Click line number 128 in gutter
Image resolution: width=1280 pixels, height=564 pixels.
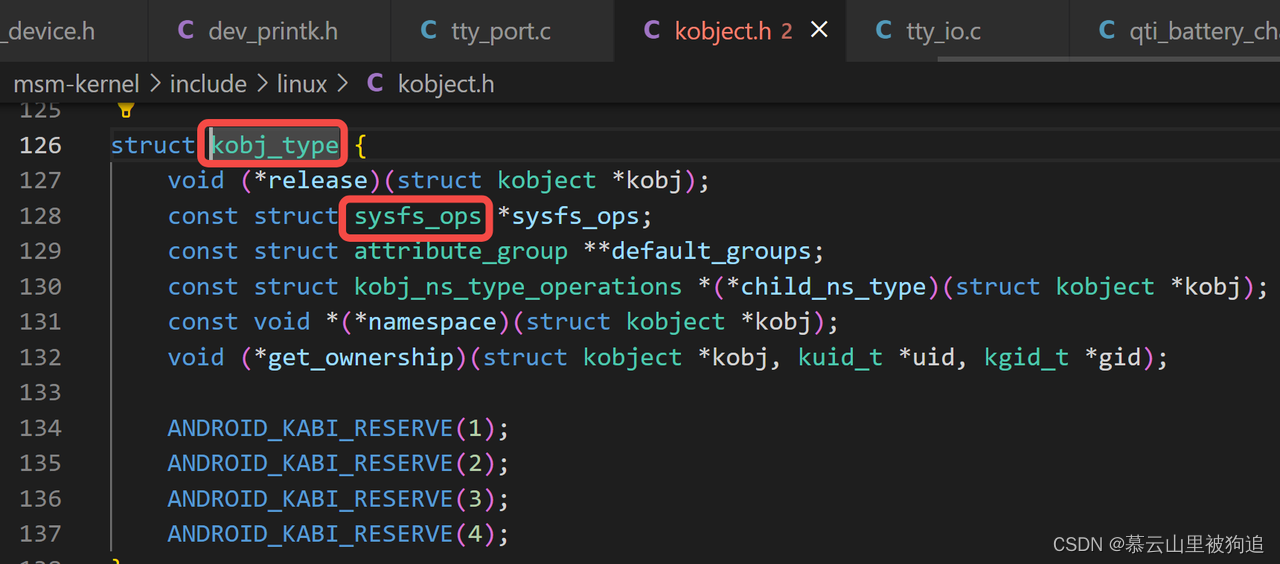point(41,216)
